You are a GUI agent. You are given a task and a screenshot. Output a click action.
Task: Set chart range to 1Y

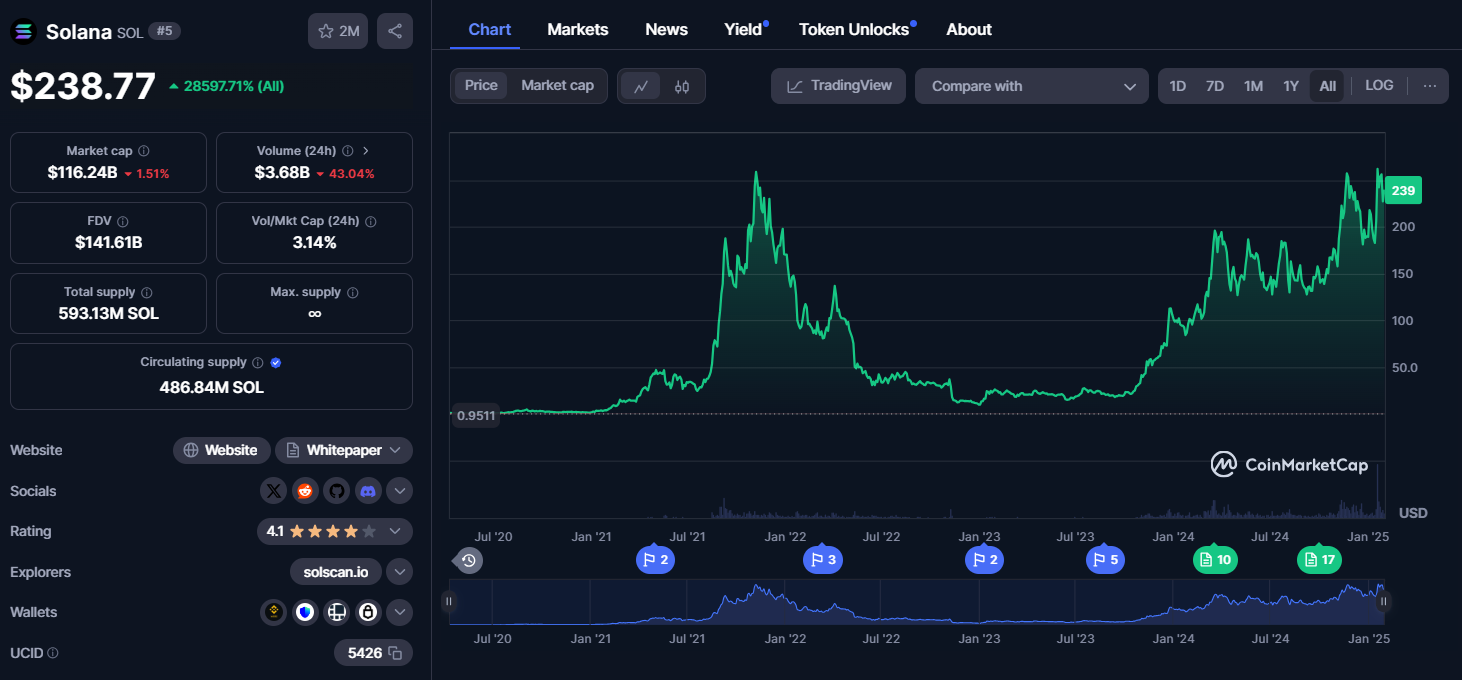pyautogui.click(x=1291, y=86)
